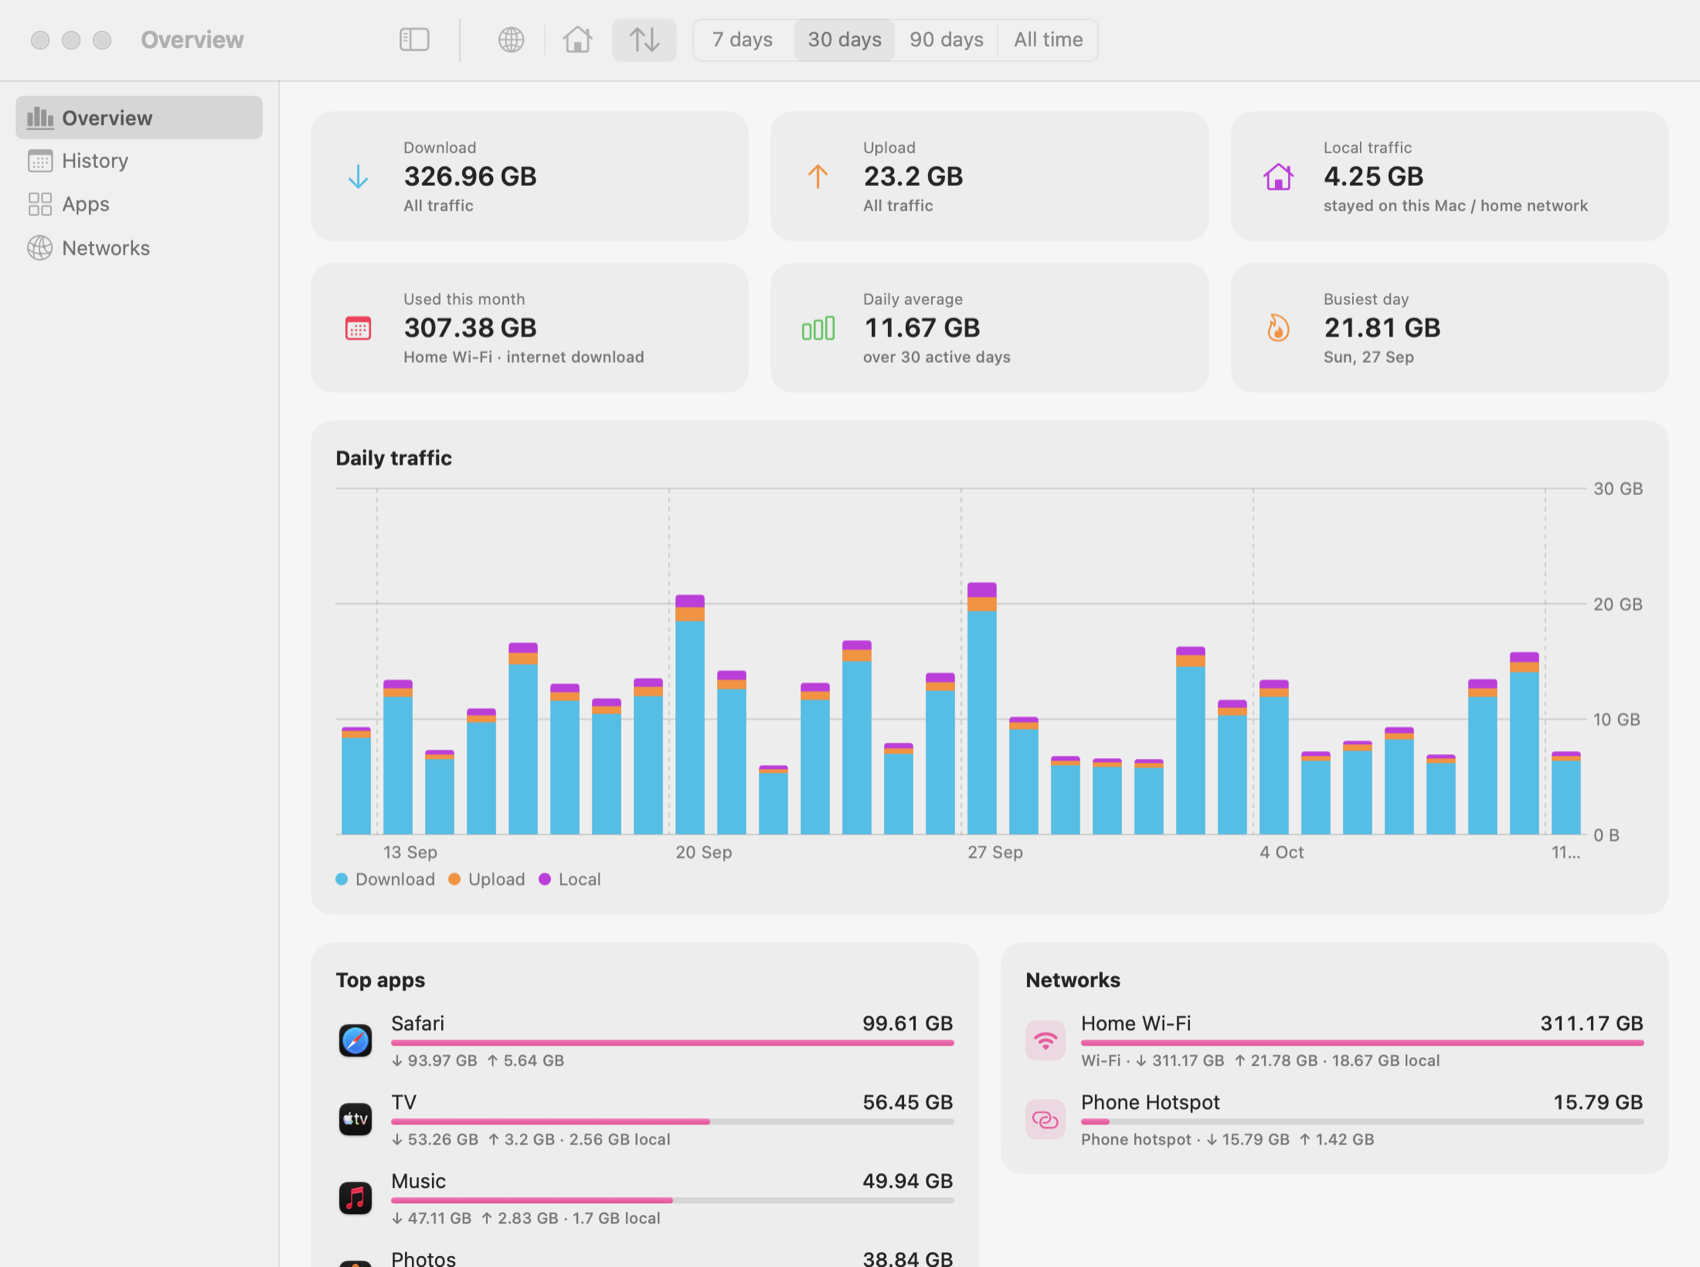Click the Photos app row label
Image resolution: width=1700 pixels, height=1267 pixels.
pos(423,1257)
